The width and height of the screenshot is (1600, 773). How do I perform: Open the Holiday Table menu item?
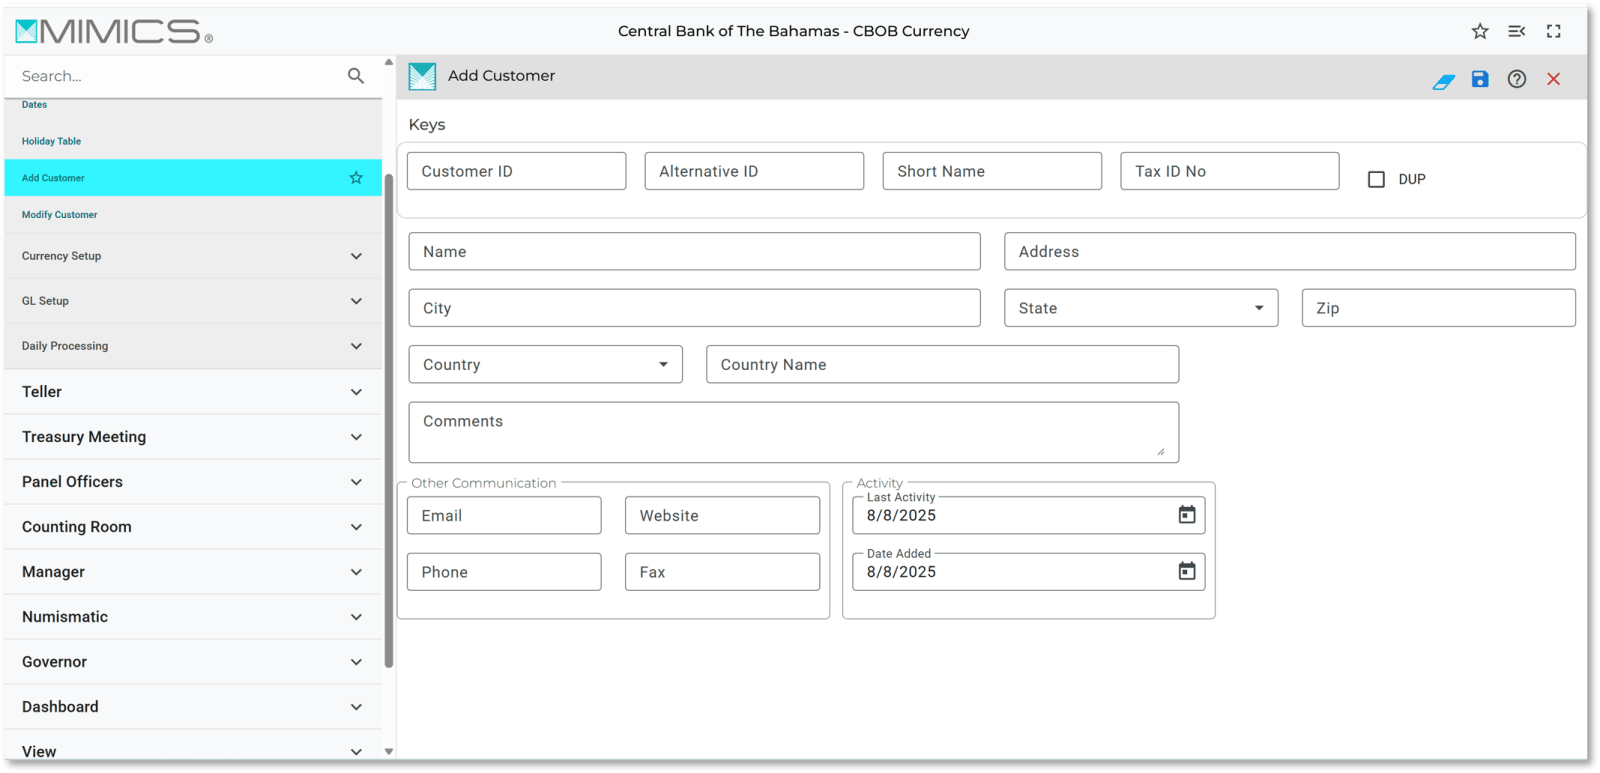click(193, 141)
